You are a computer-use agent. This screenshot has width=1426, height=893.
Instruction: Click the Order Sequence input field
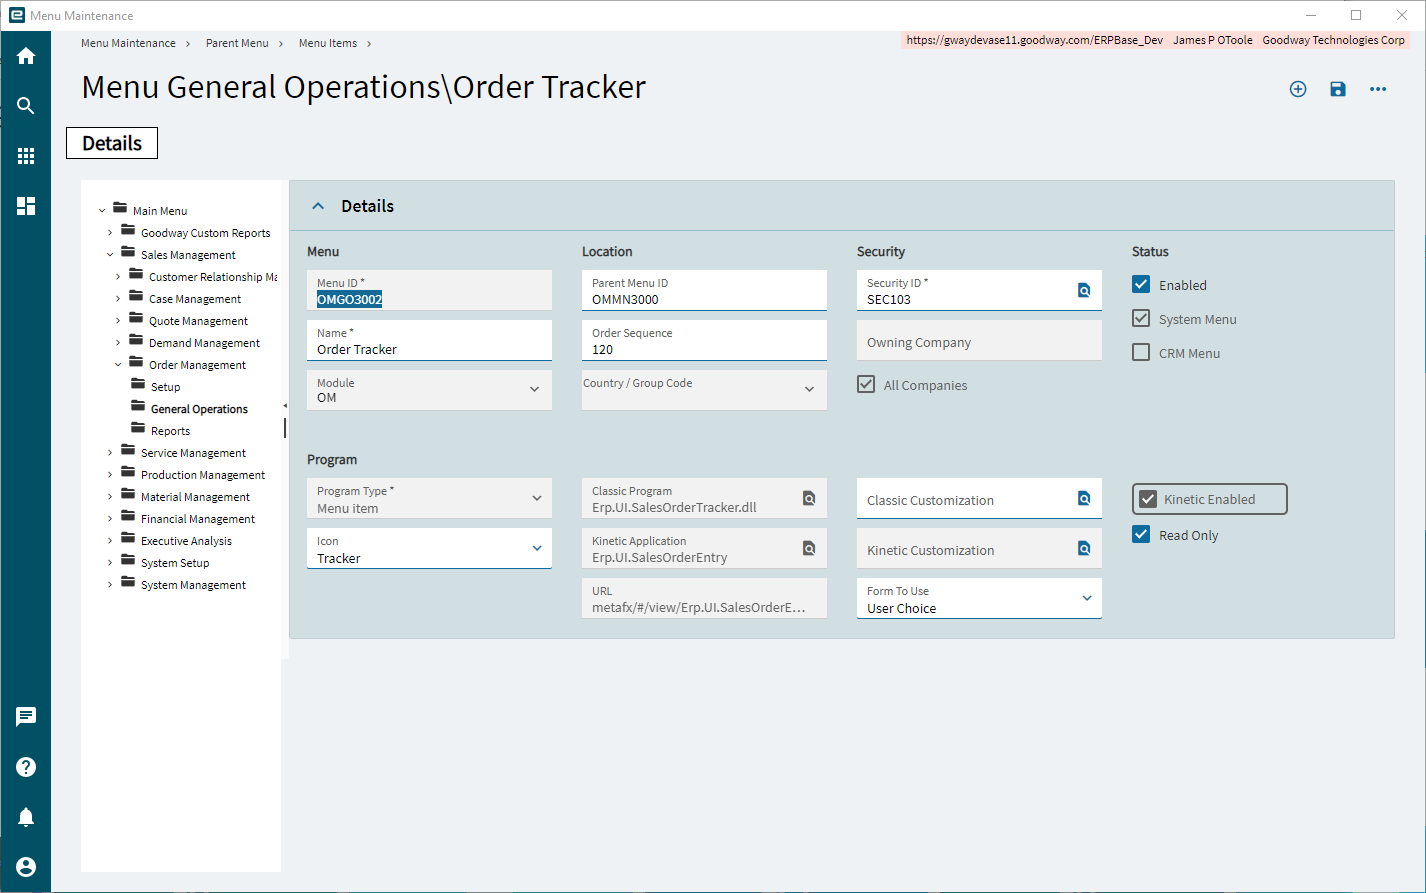[704, 340]
